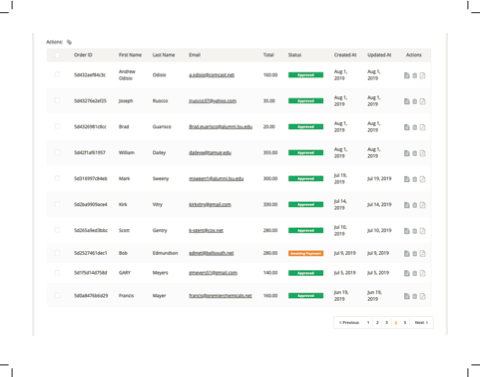Image resolution: width=480 pixels, height=377 pixels.
Task: Open the view document icon for Andrew Odisio's order
Action: (407, 75)
